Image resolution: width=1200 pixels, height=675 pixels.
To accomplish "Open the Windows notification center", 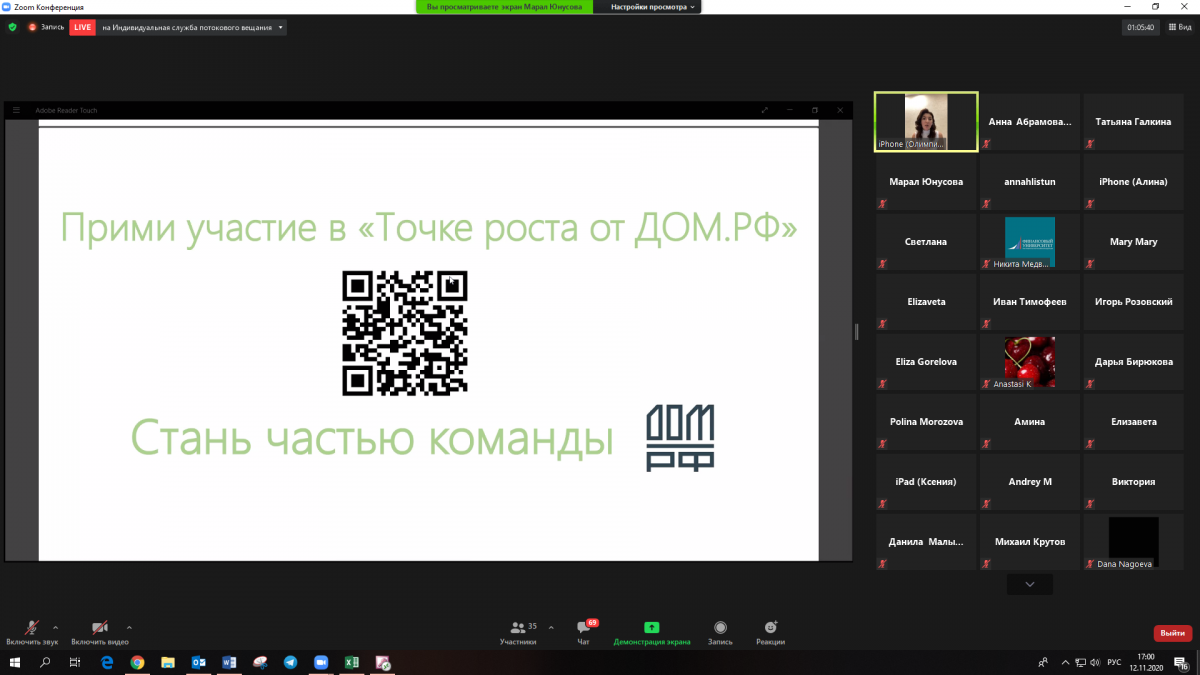I will 1180,662.
